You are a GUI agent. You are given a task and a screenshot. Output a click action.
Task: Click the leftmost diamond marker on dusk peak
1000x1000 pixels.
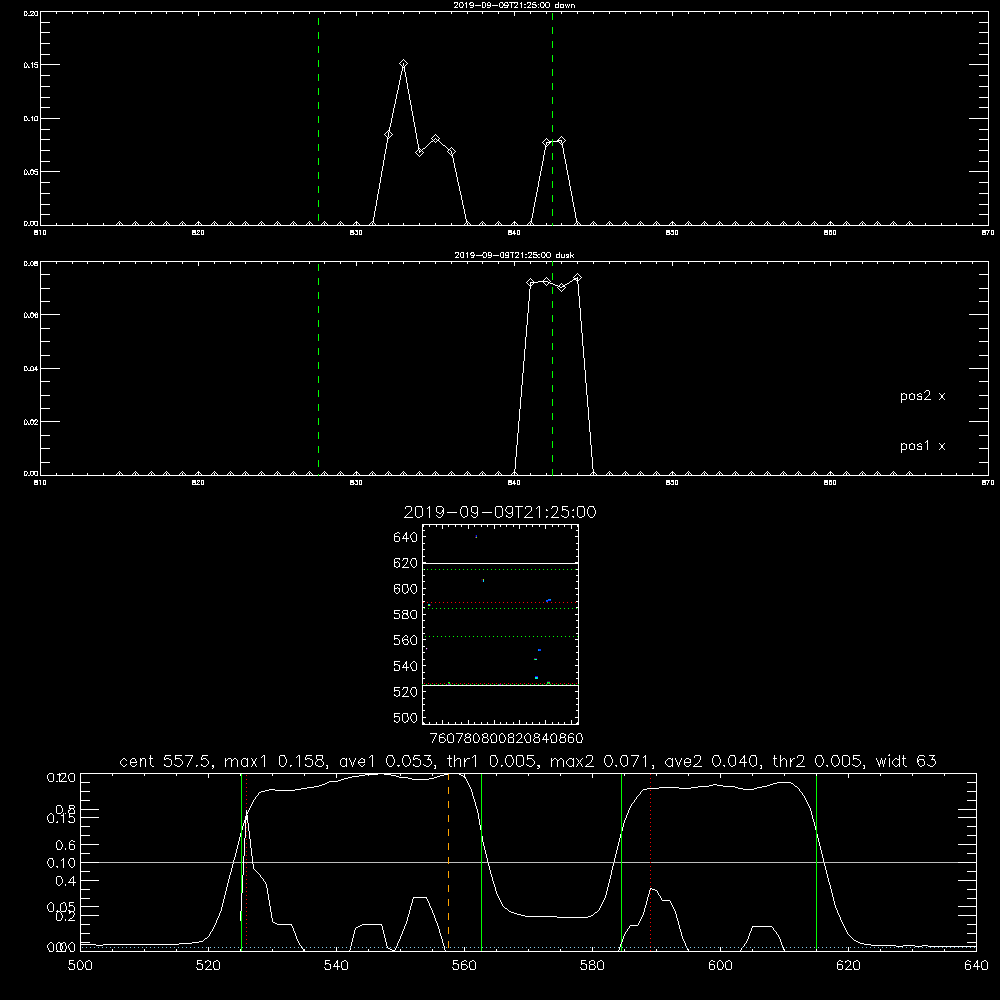tap(530, 283)
